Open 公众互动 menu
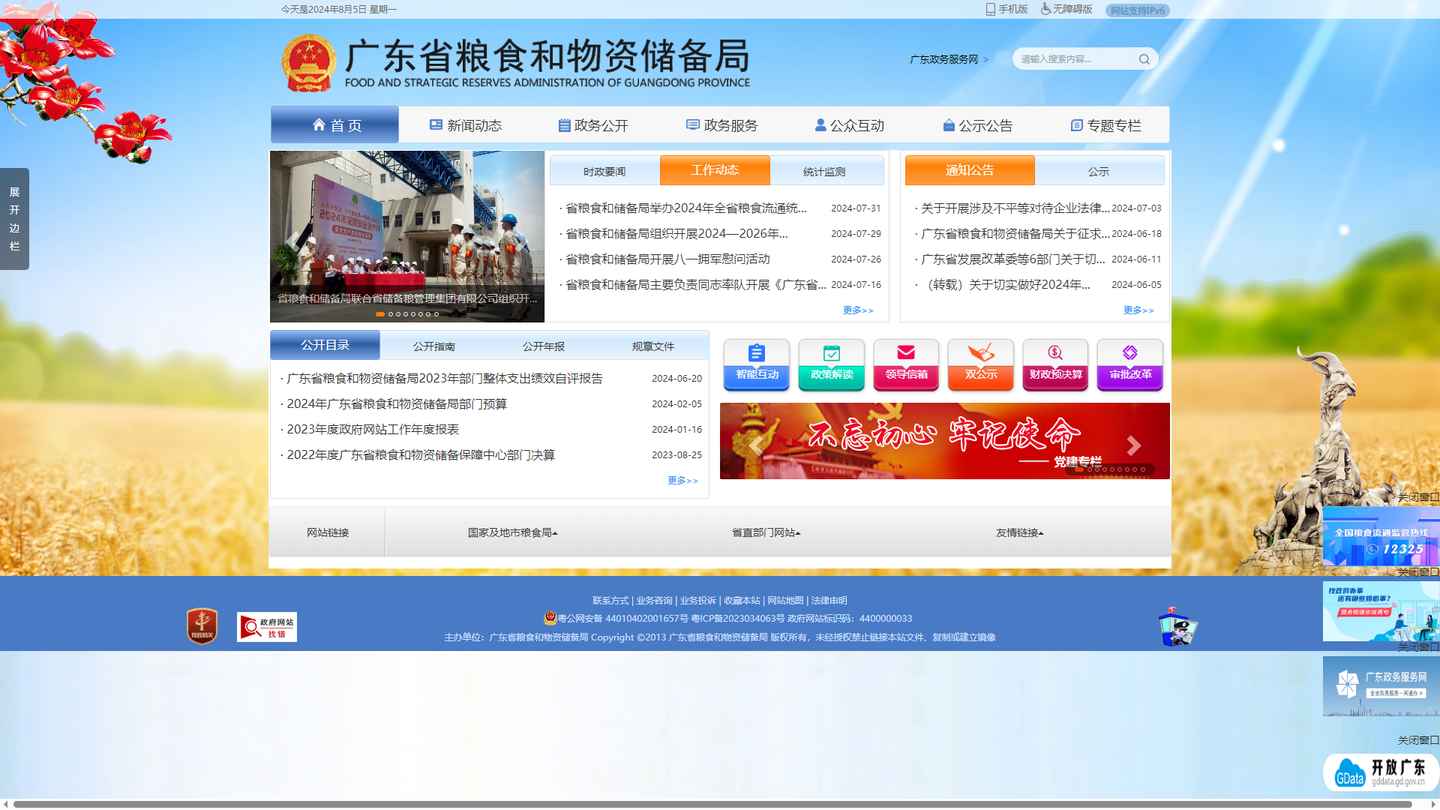The image size is (1440, 810). click(850, 125)
